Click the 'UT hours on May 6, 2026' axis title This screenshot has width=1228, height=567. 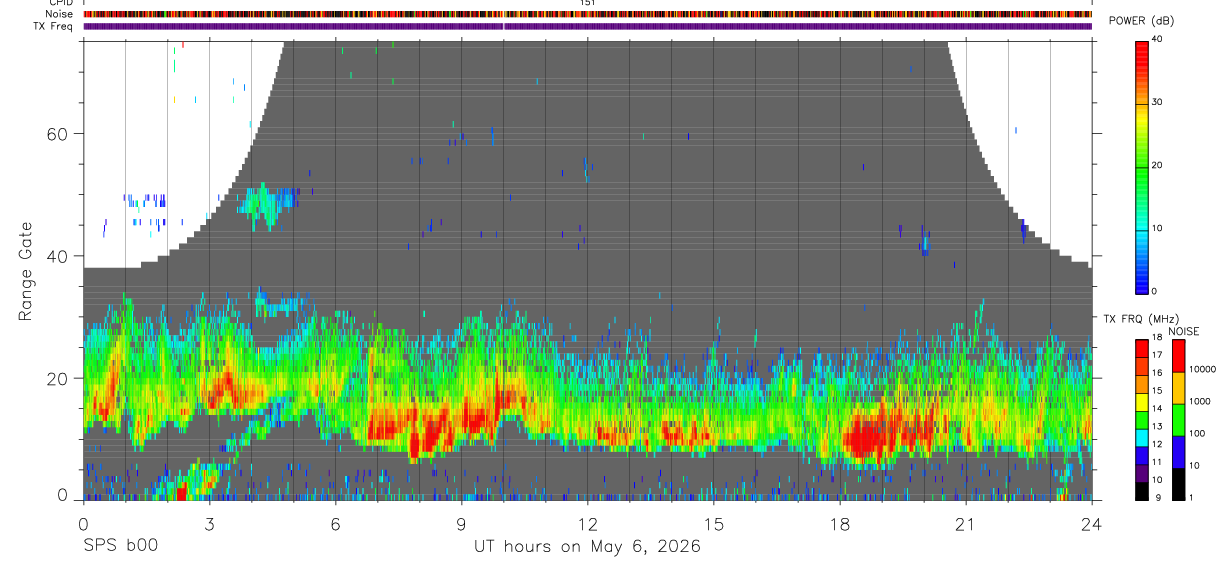587,546
